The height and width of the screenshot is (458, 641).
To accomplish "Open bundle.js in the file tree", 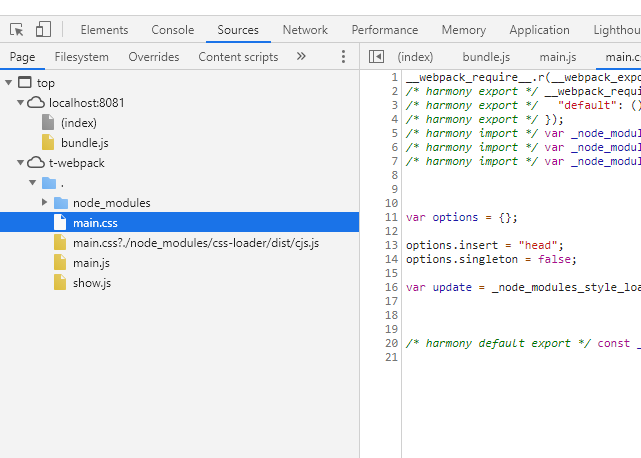I will pyautogui.click(x=85, y=143).
